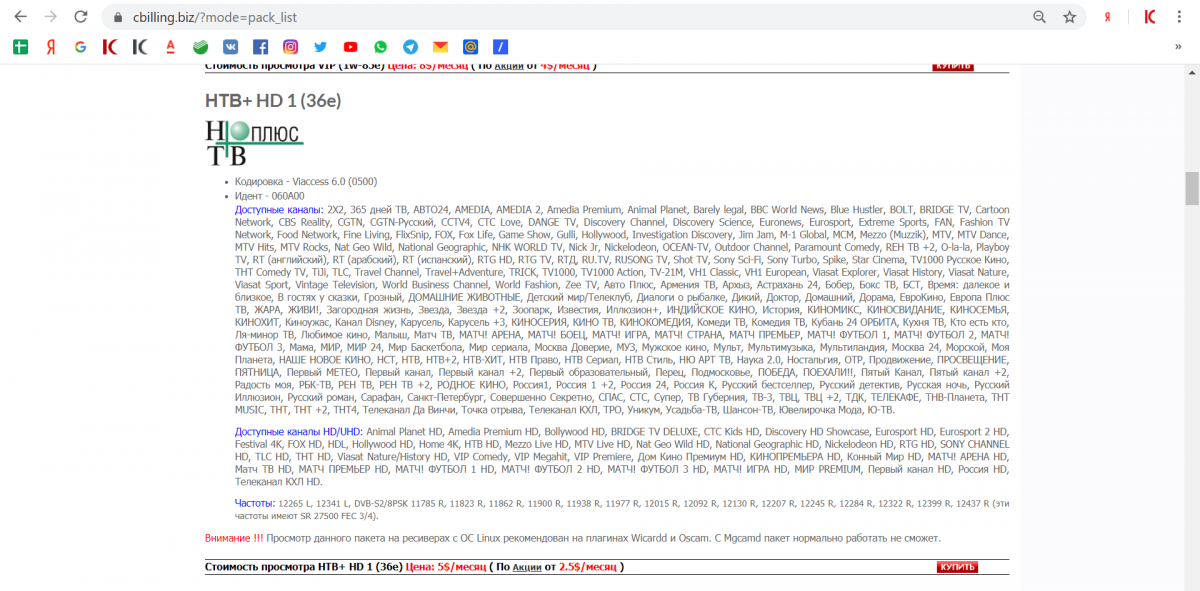Open the WhatsApp bookmark icon
1200x591 pixels.
(381, 46)
